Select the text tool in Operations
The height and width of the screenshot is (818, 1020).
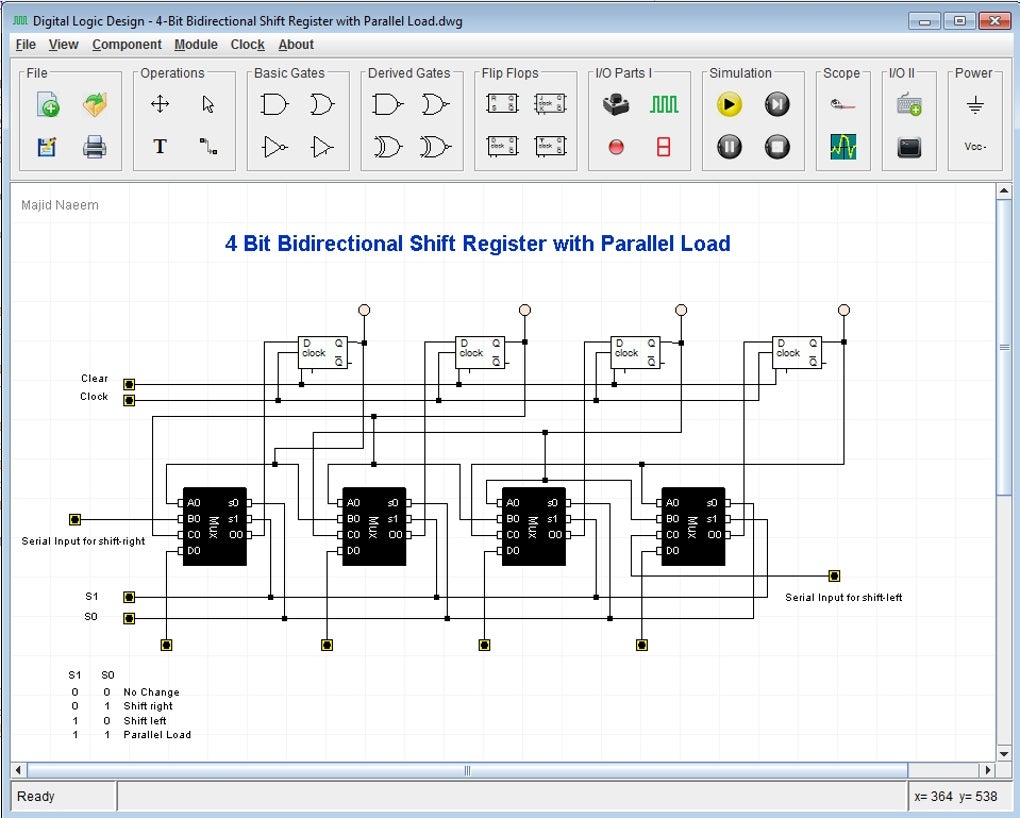pos(160,146)
